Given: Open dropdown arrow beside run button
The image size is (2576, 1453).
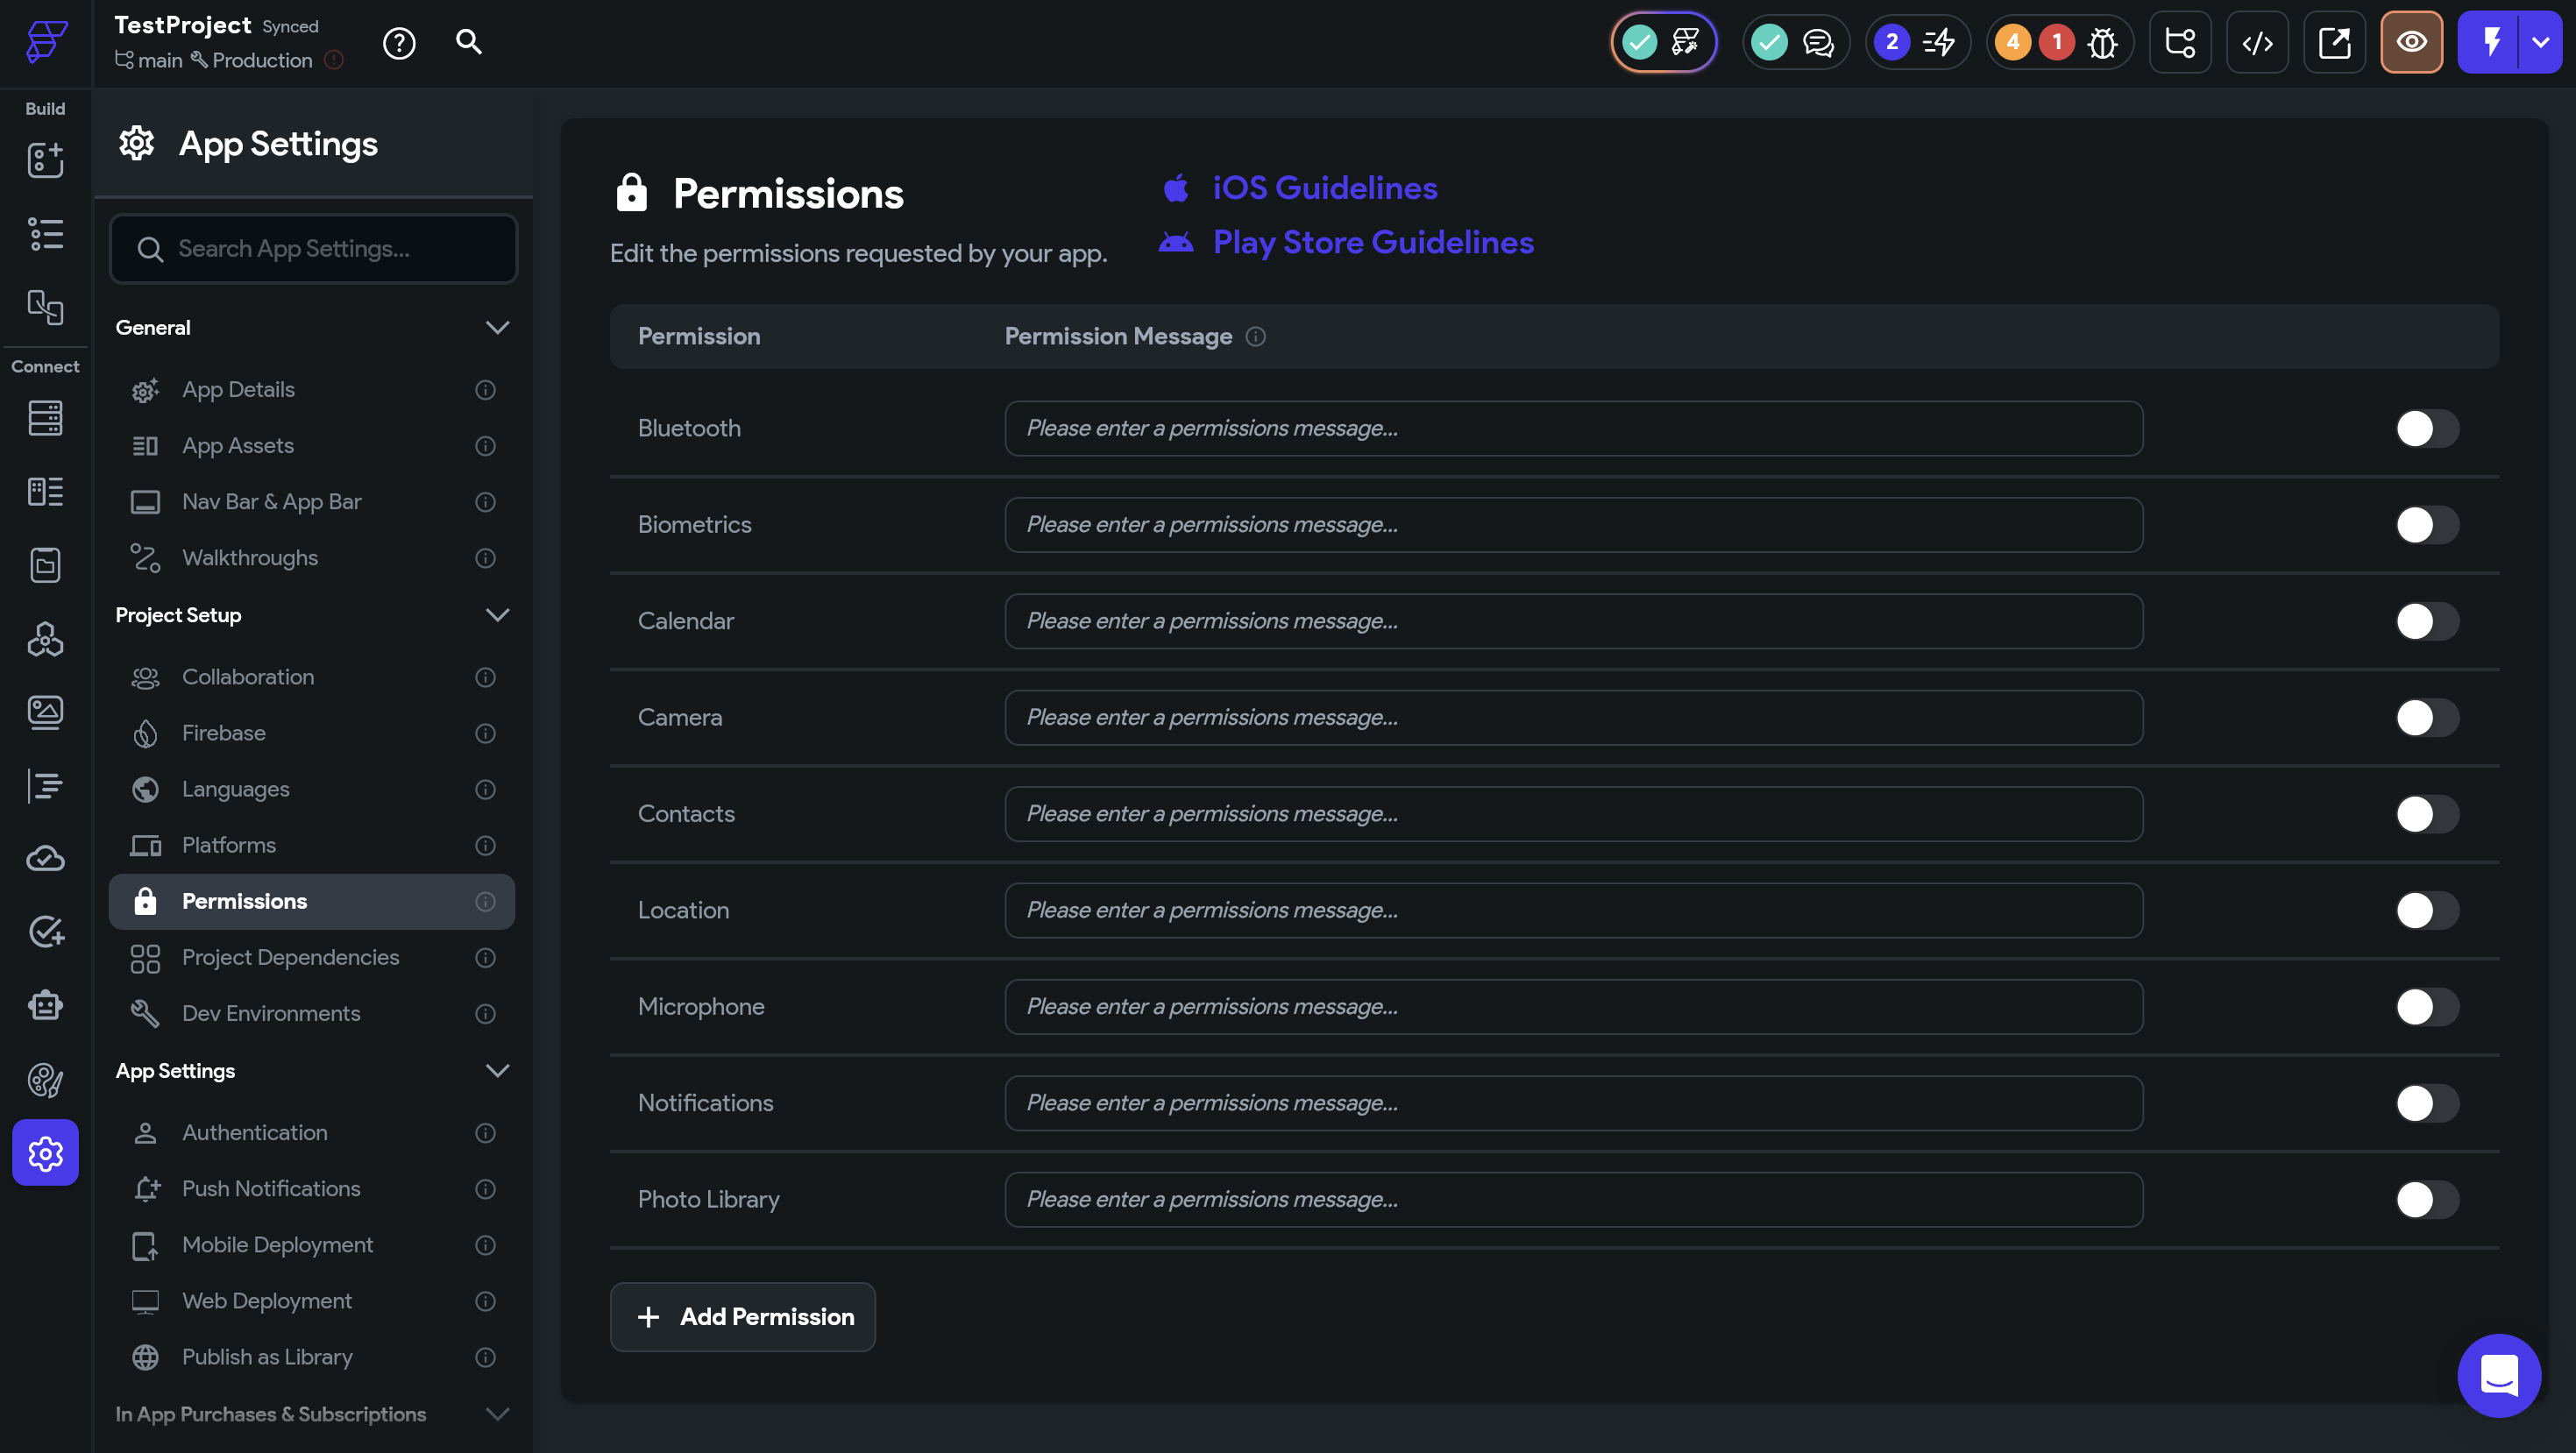Looking at the screenshot, I should (2540, 42).
